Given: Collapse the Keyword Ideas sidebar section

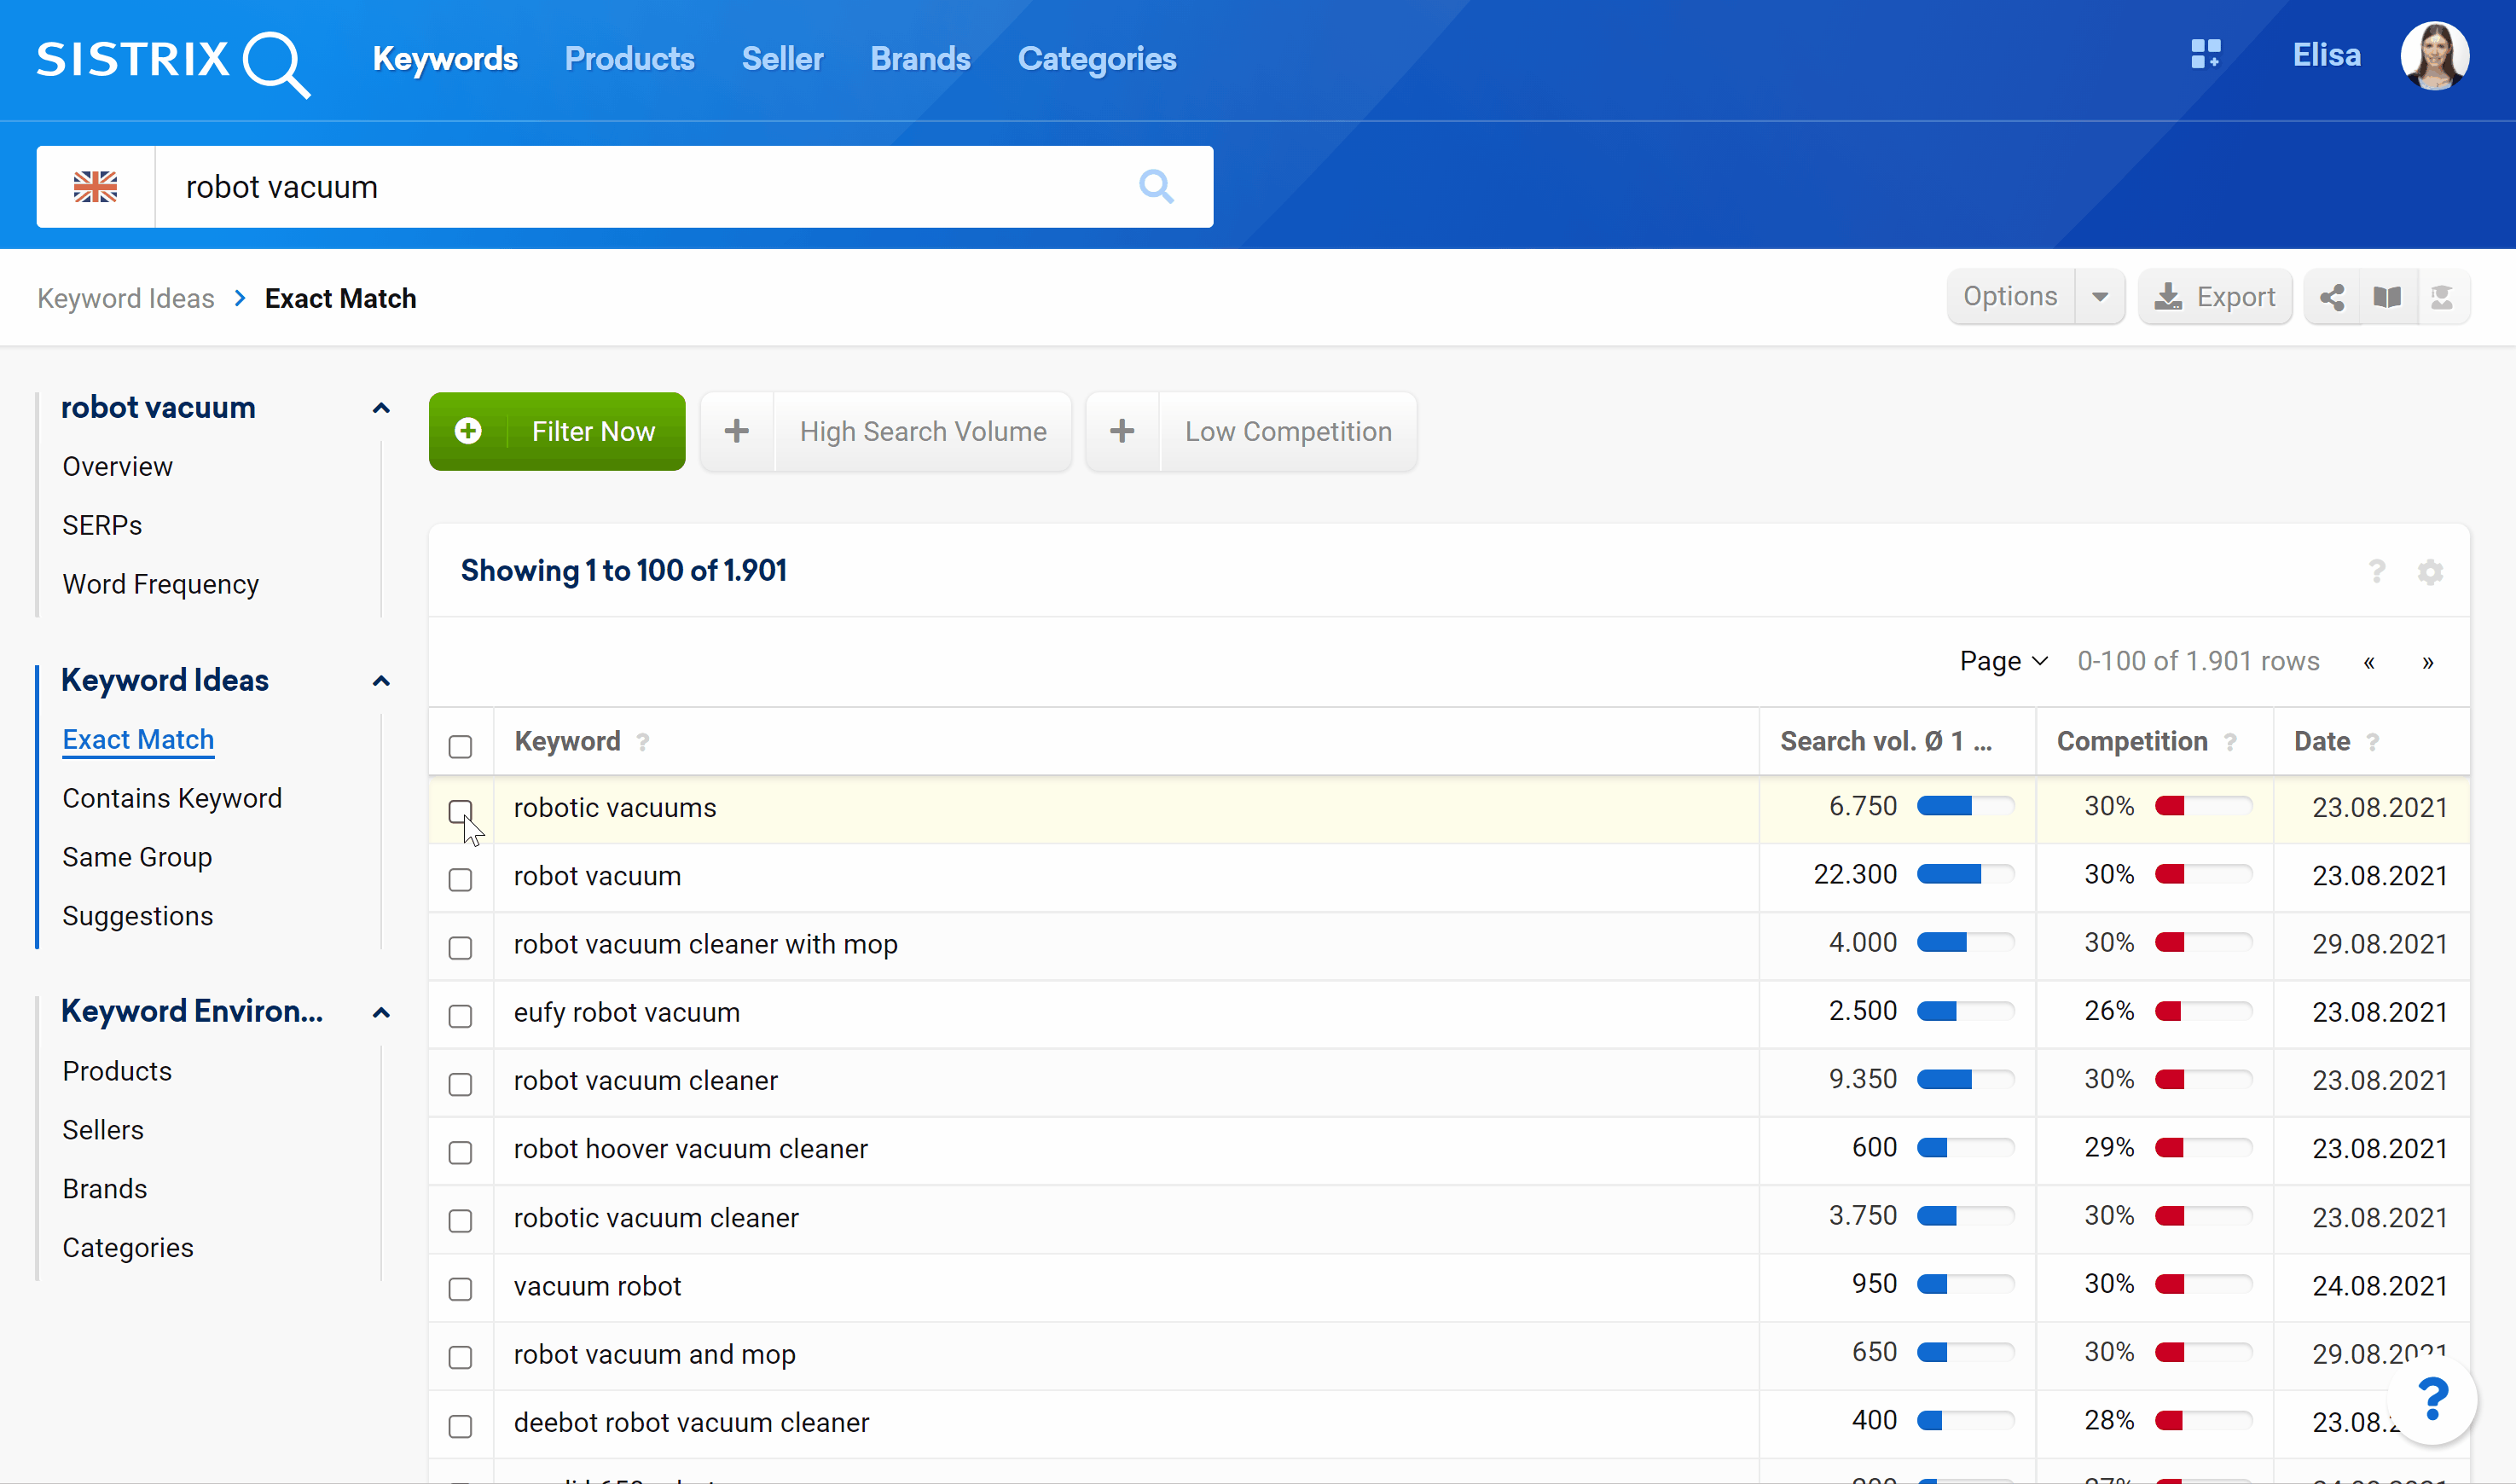Looking at the screenshot, I should tap(380, 681).
